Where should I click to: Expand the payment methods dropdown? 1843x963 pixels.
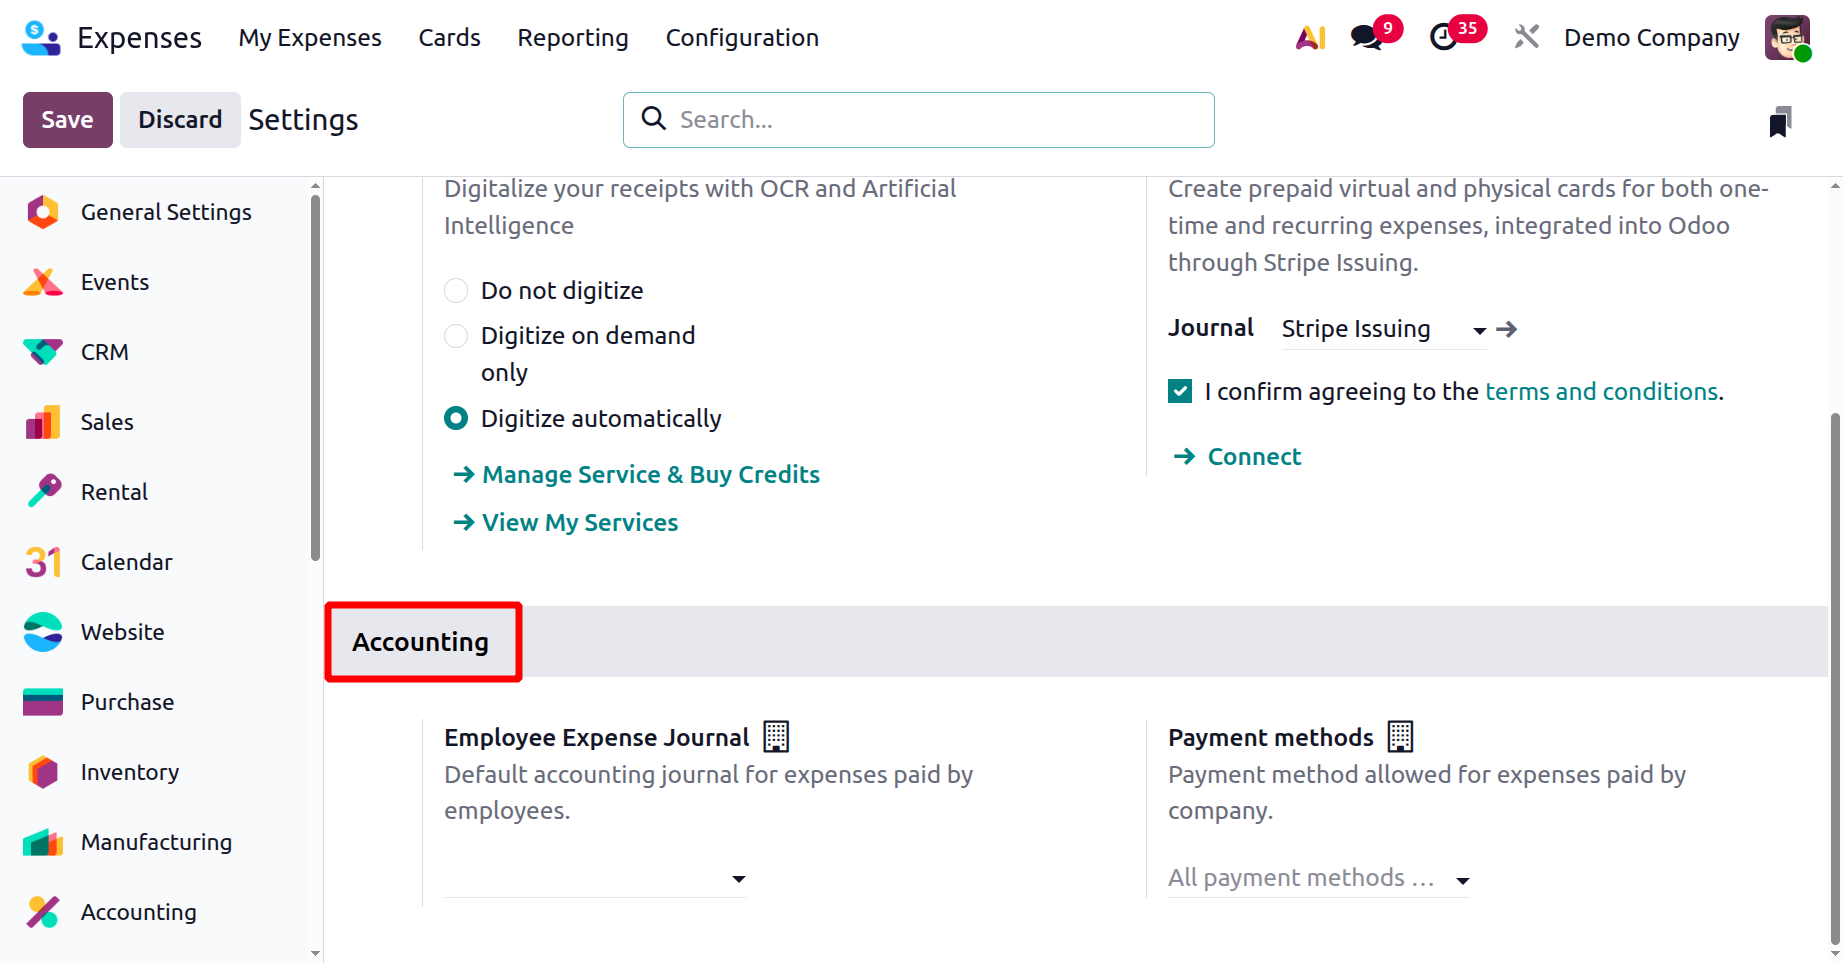point(1463,880)
